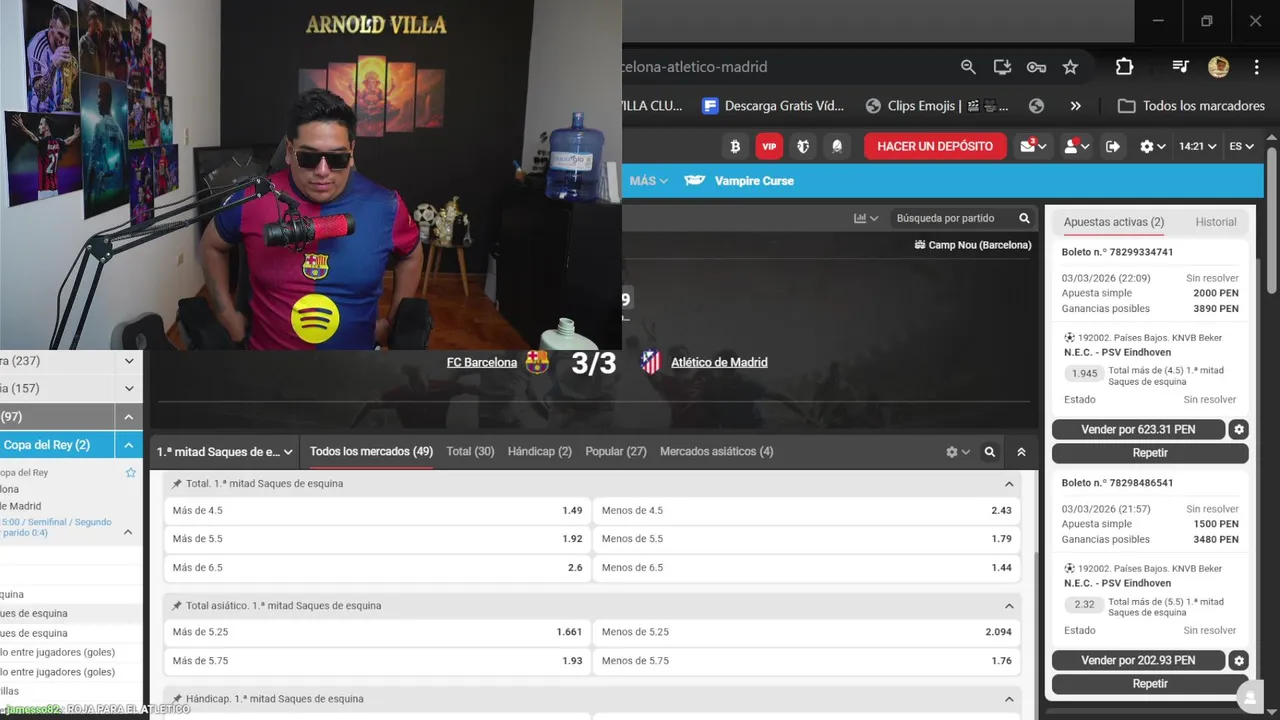The height and width of the screenshot is (720, 1280).
Task: Click the shield icon beside VIP
Action: (803, 146)
